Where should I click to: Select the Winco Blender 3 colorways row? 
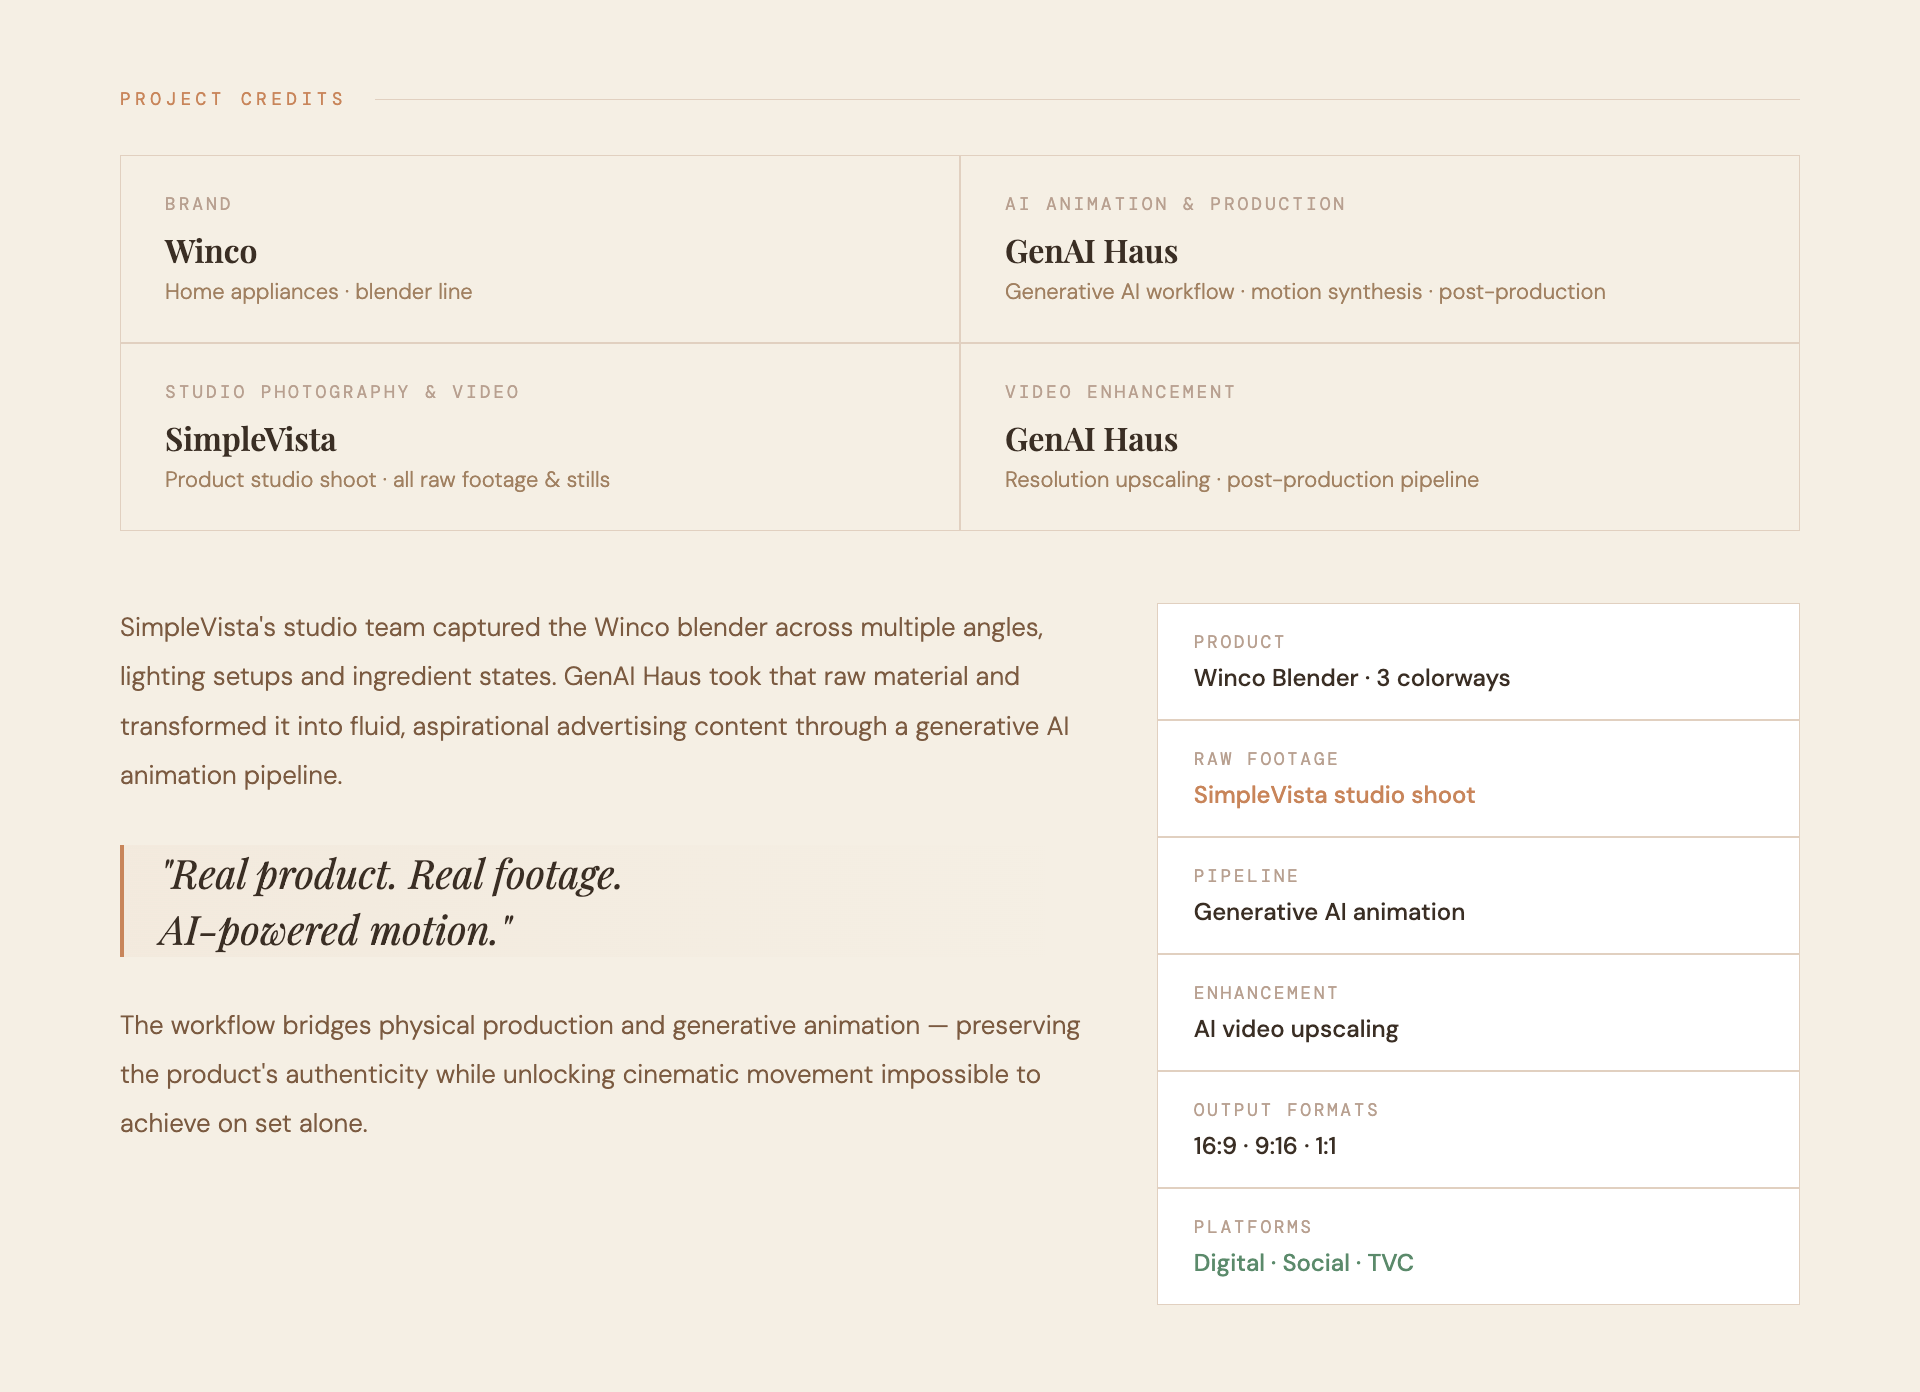point(1478,661)
